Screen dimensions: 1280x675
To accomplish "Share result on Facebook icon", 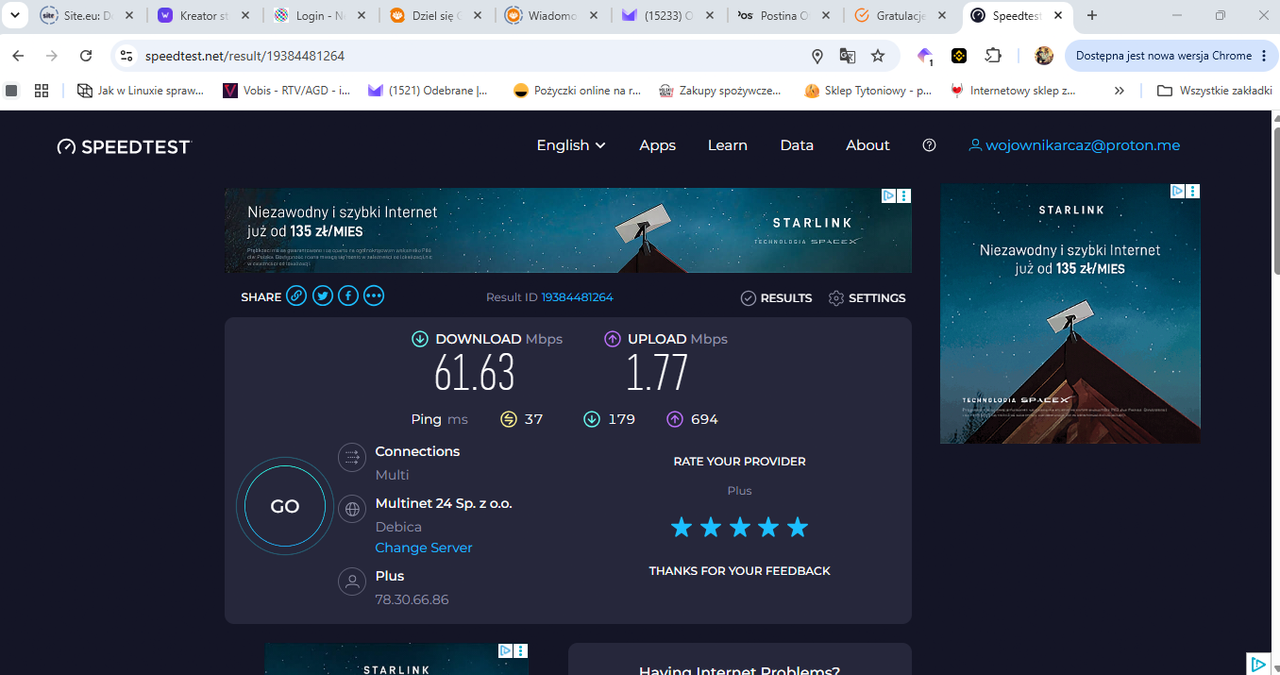I will pos(348,296).
